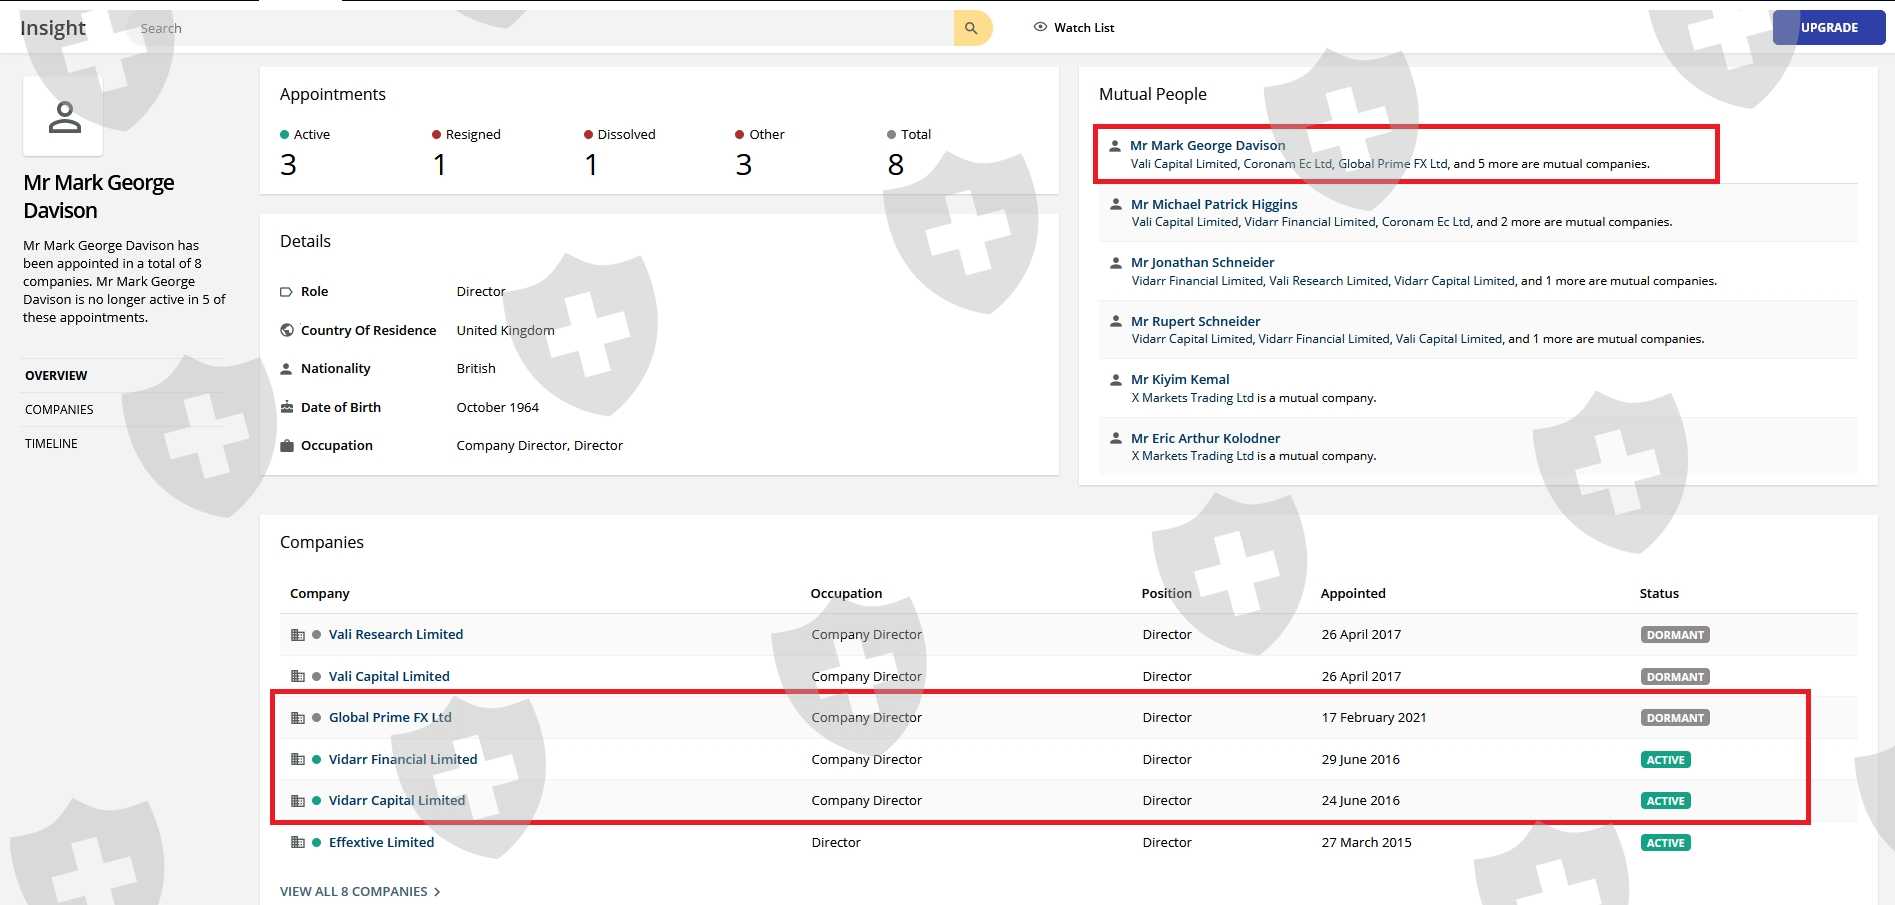This screenshot has height=905, width=1895.
Task: Click the Watch List eye icon
Action: (x=1040, y=27)
